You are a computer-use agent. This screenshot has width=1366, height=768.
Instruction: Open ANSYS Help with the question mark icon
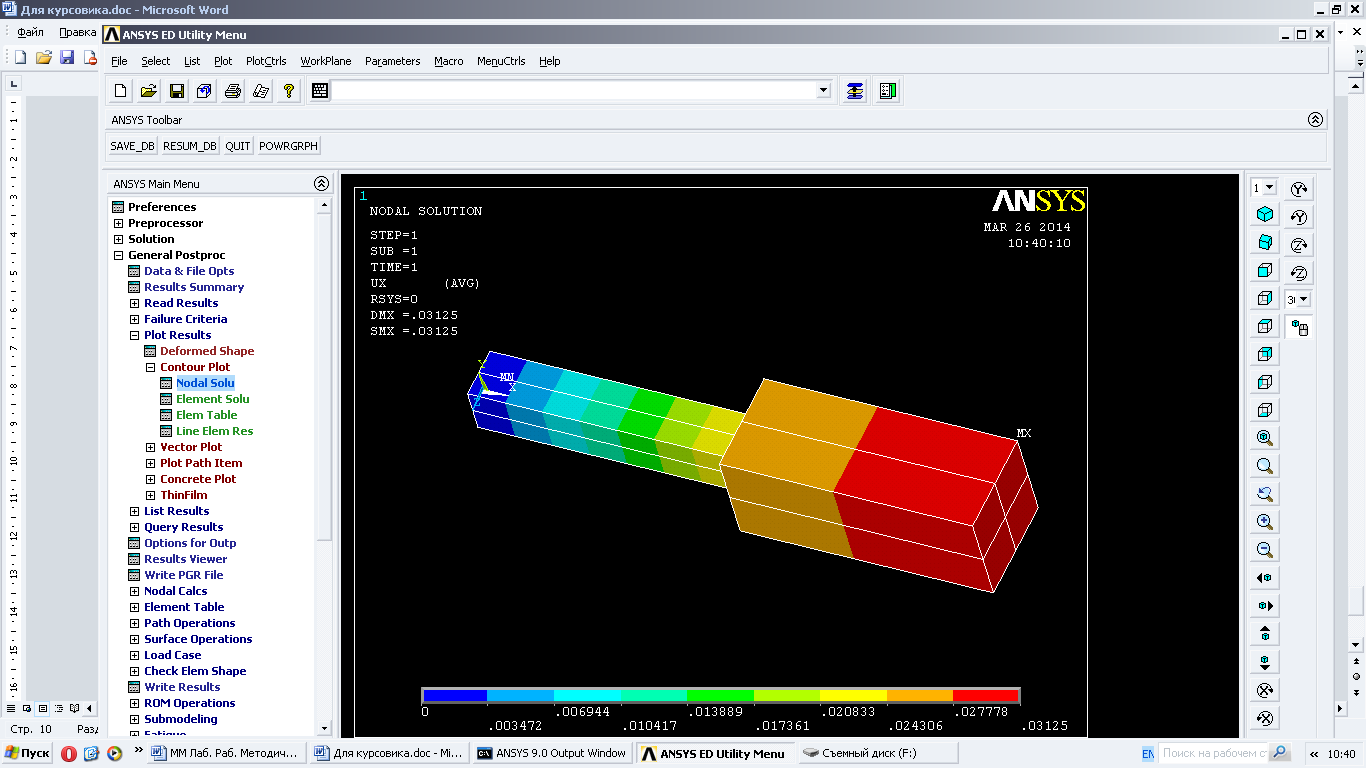pos(289,91)
